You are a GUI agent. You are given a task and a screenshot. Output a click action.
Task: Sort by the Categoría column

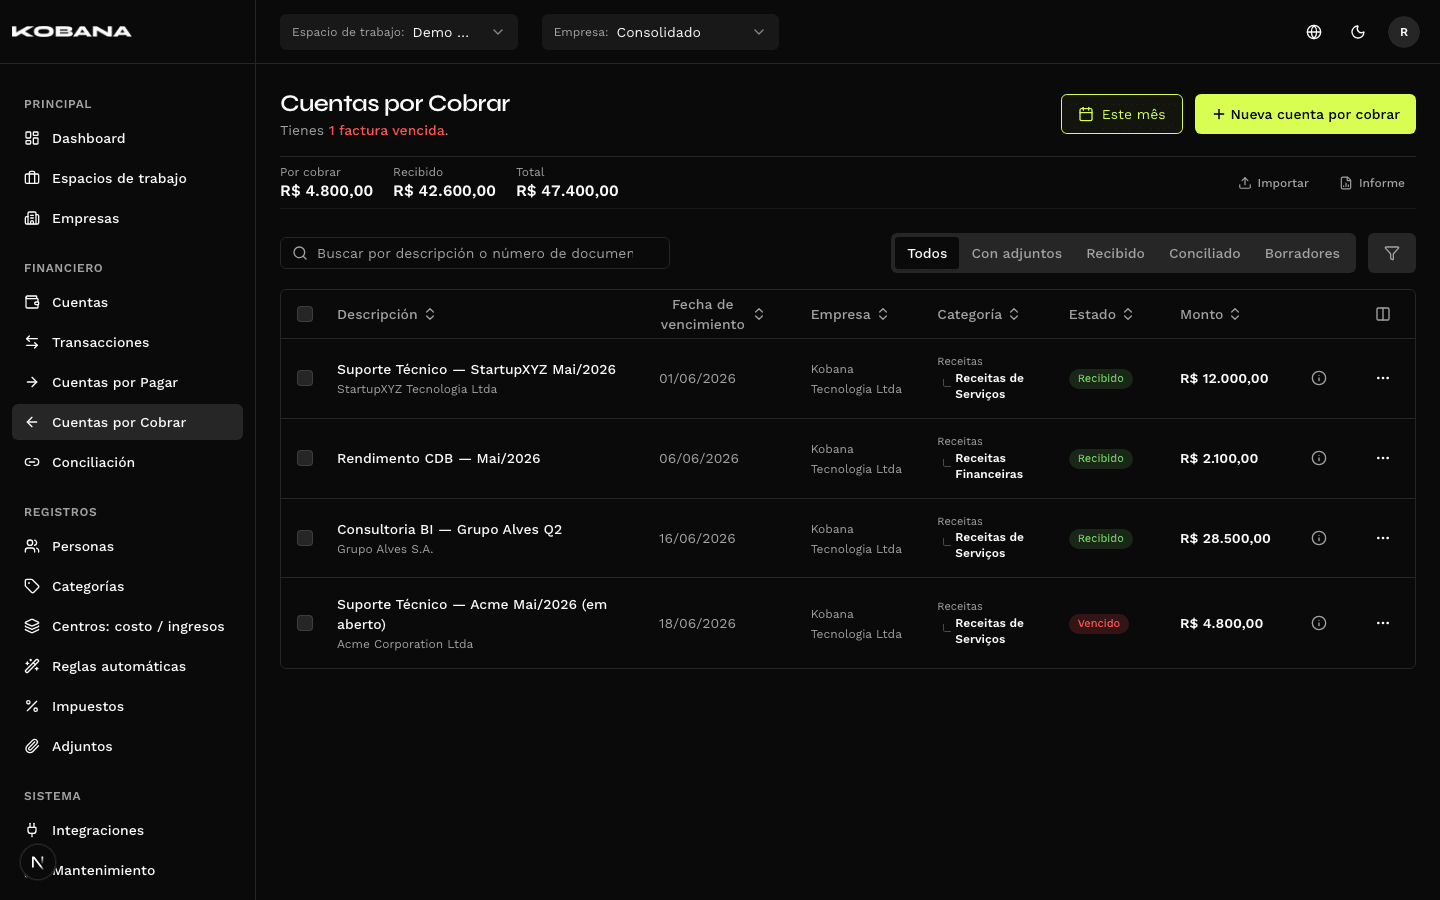pos(978,314)
